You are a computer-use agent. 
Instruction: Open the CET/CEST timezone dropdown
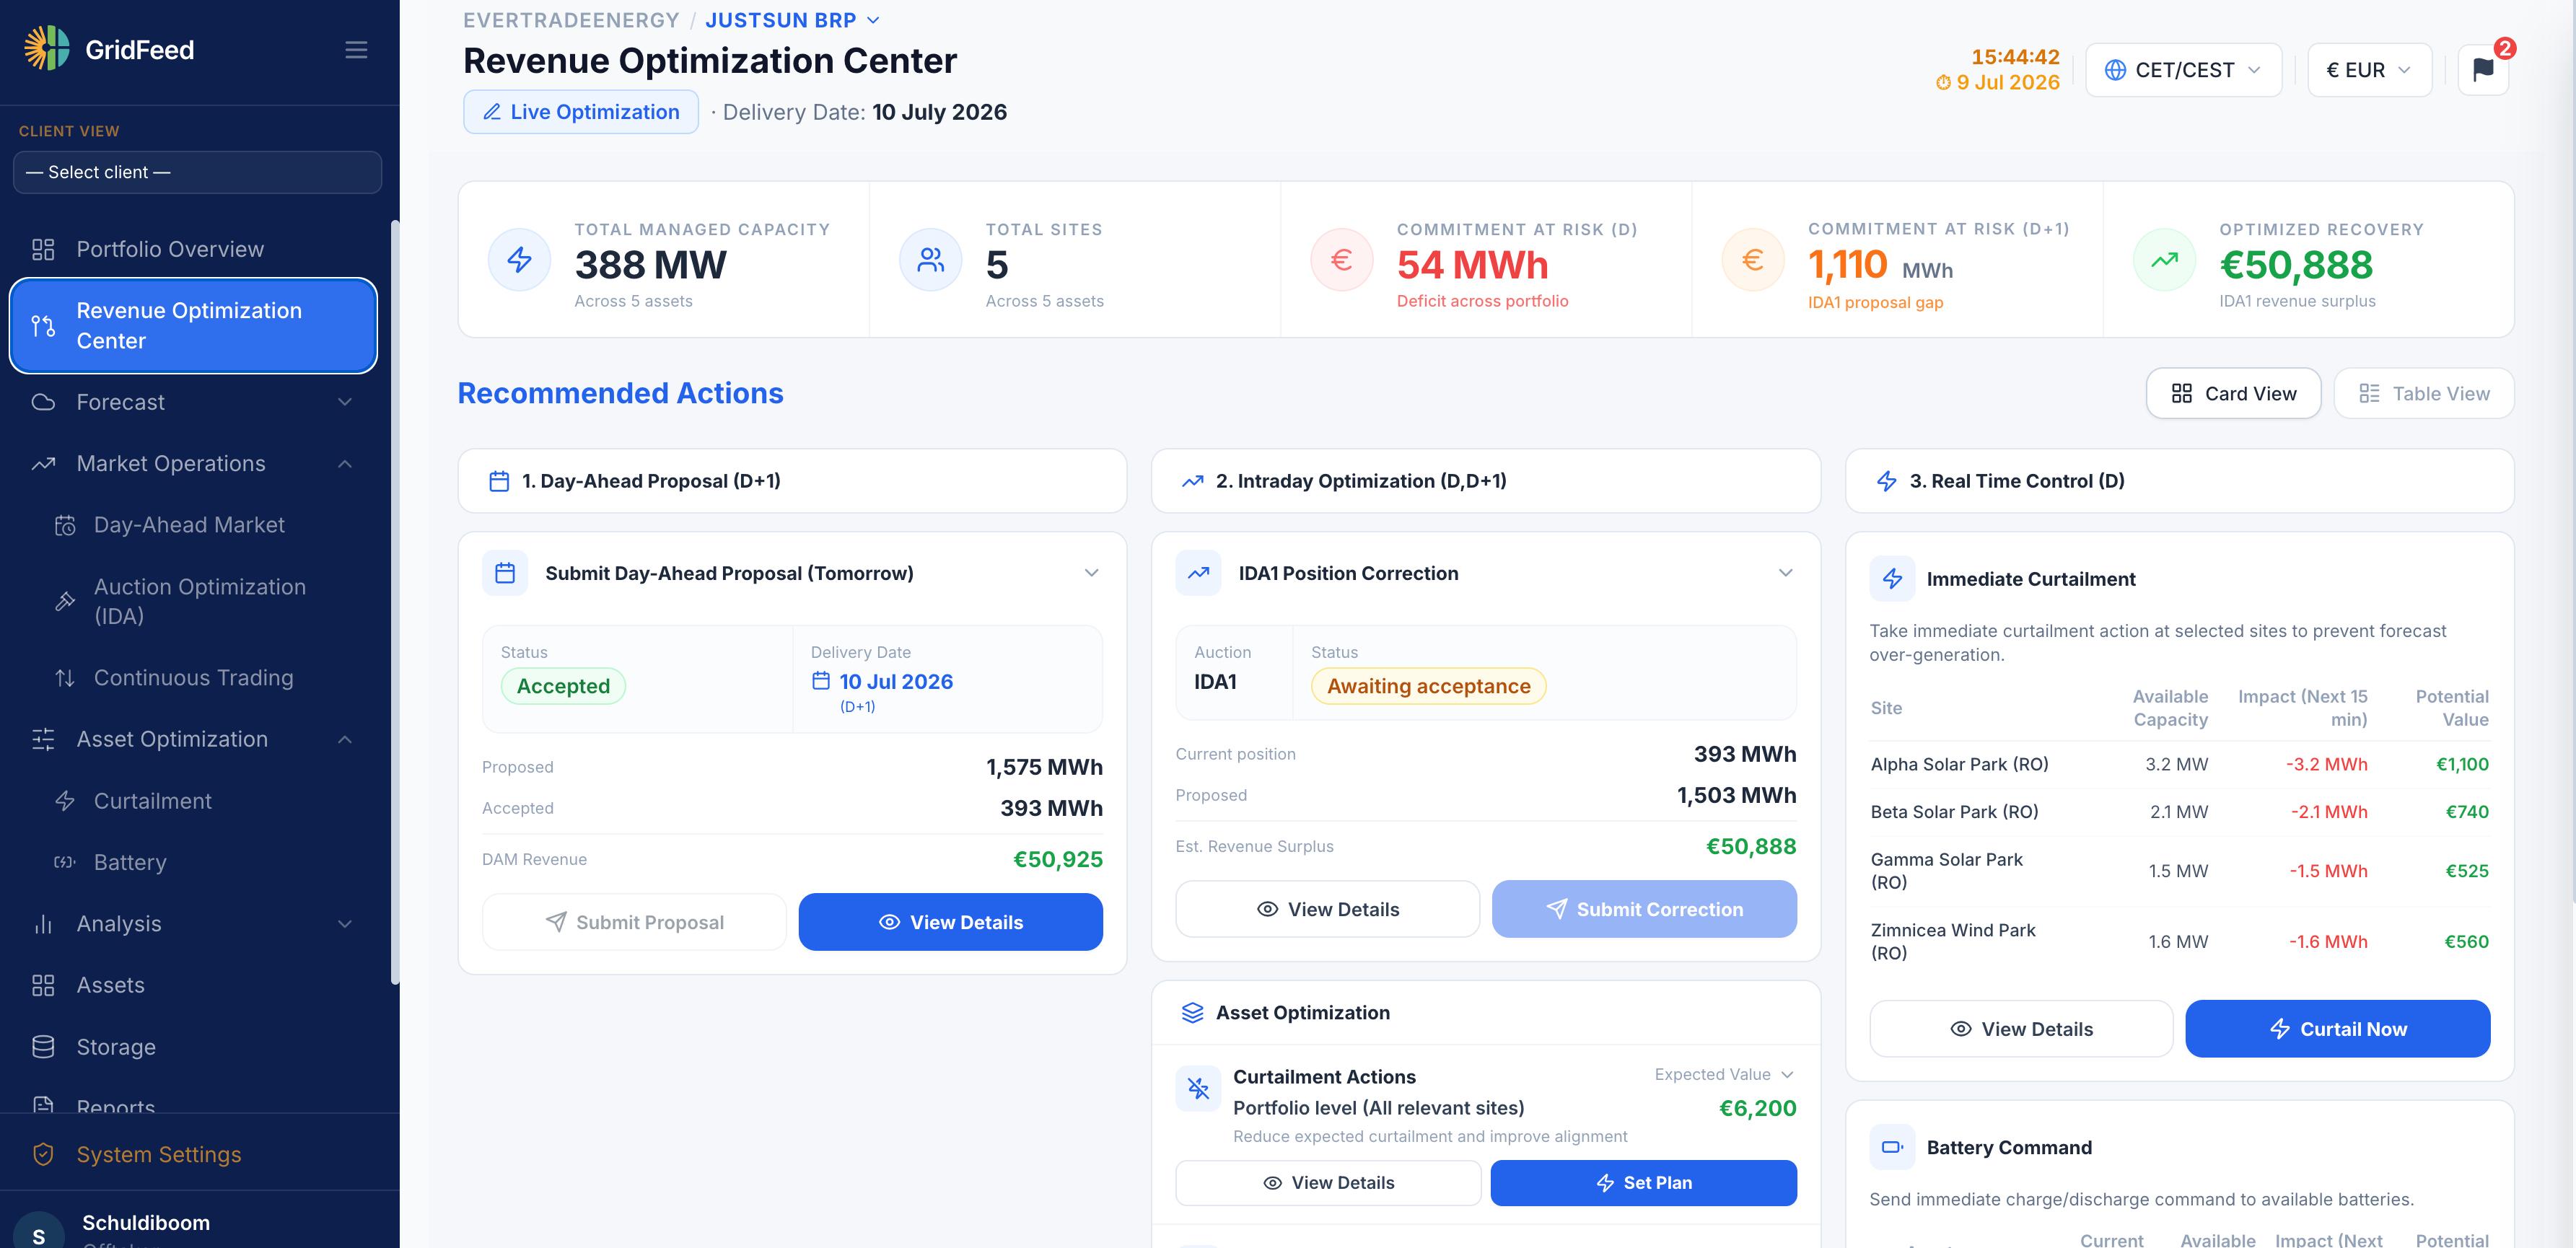pyautogui.click(x=2183, y=70)
